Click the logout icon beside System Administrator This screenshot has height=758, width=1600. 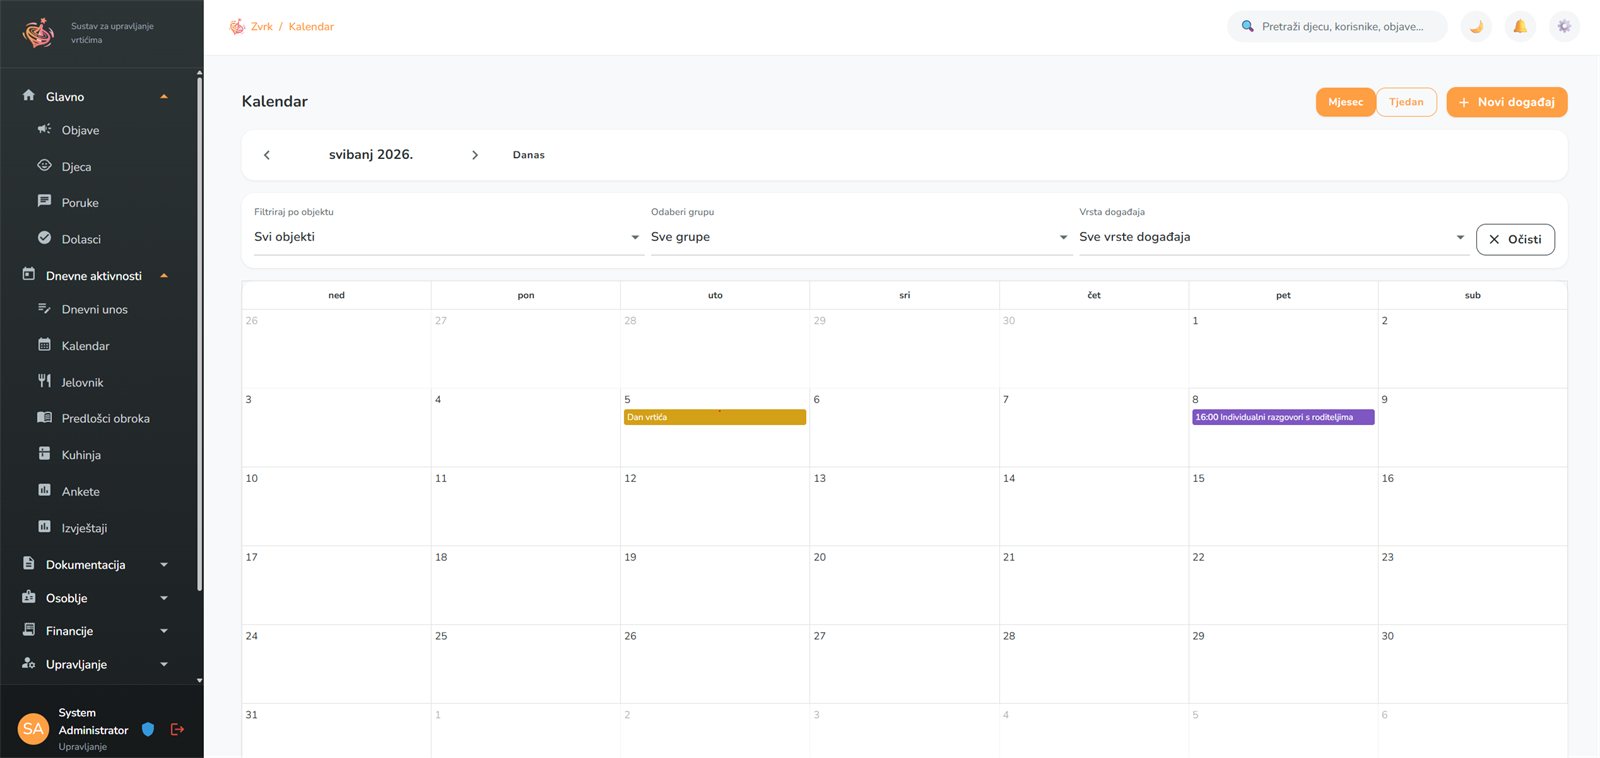coord(178,730)
